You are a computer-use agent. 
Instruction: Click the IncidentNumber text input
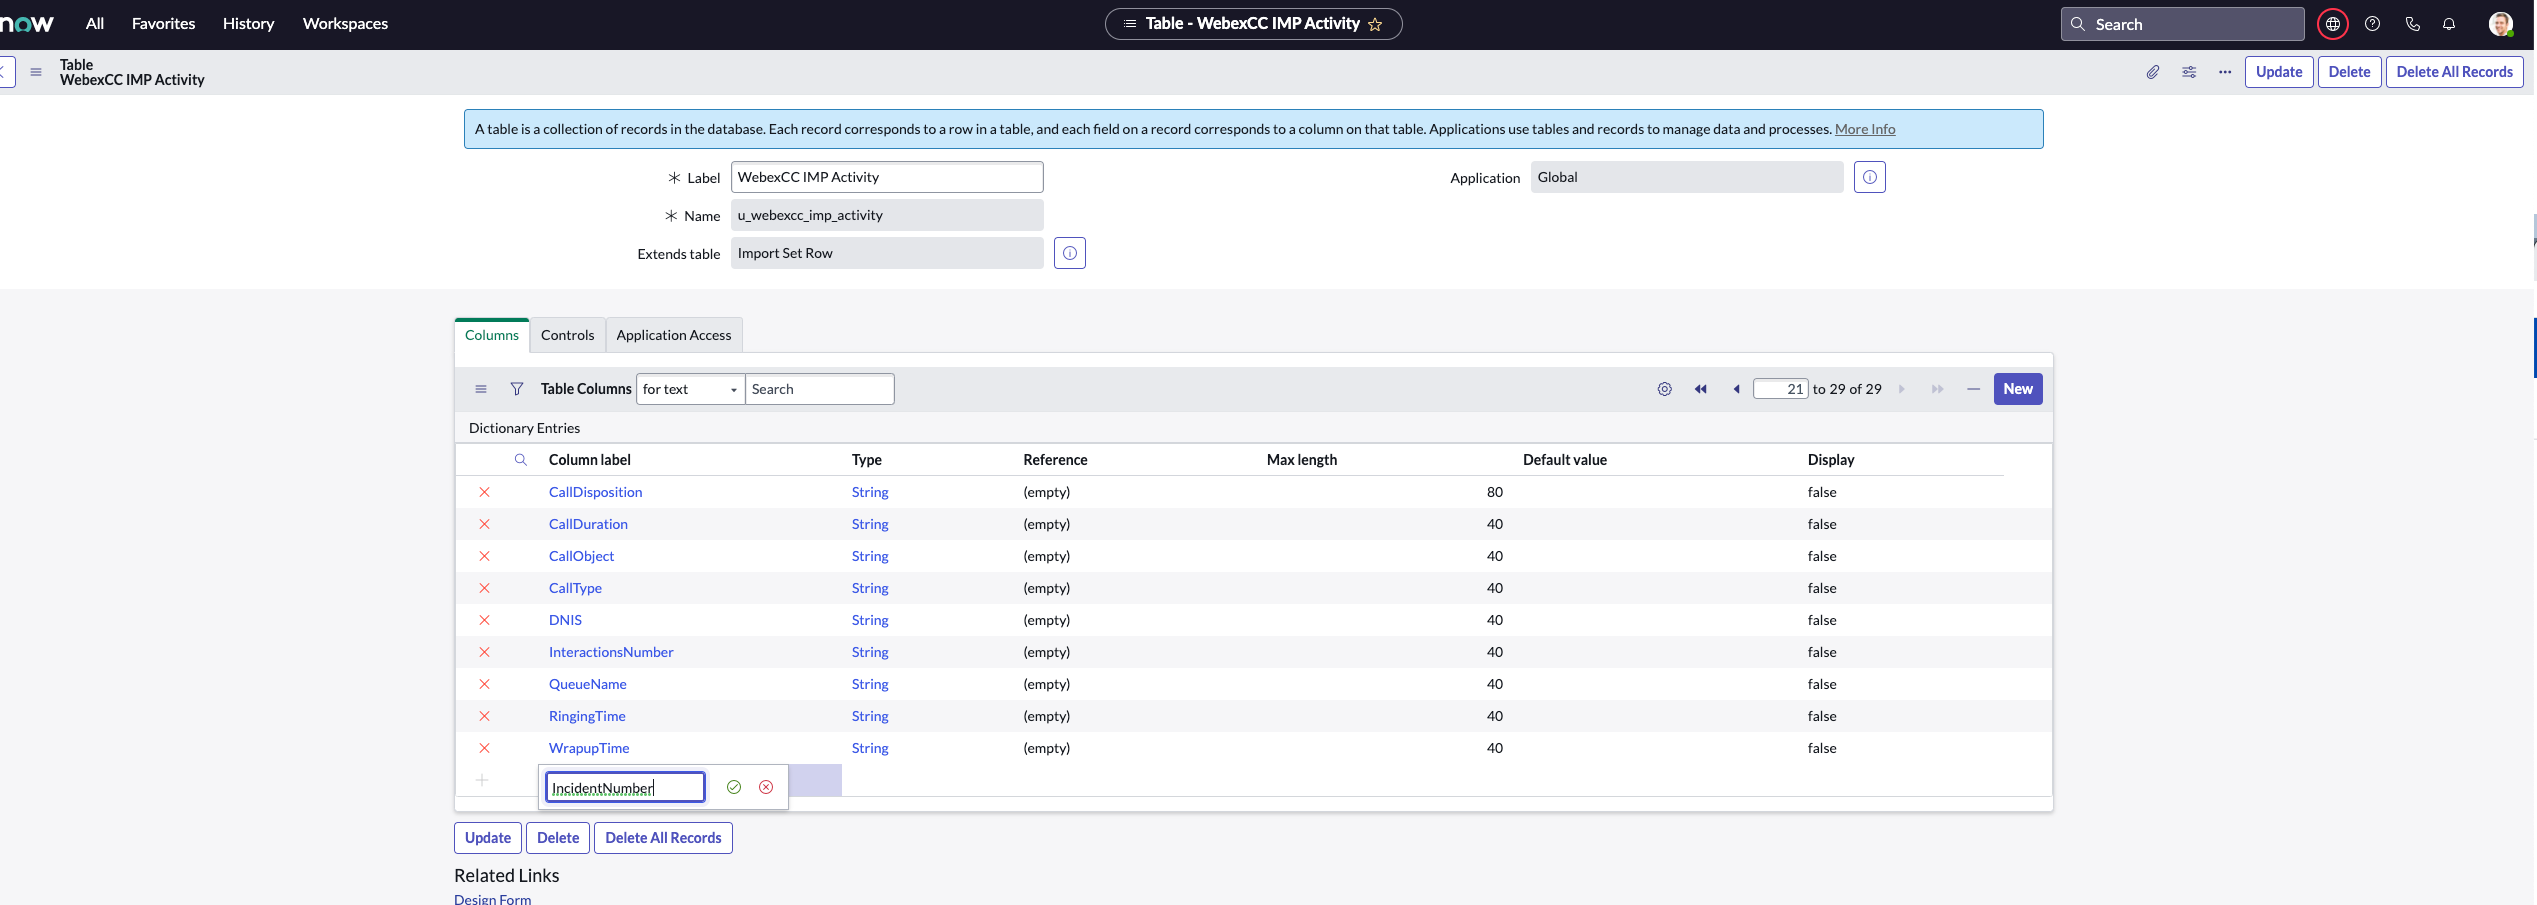tap(625, 787)
